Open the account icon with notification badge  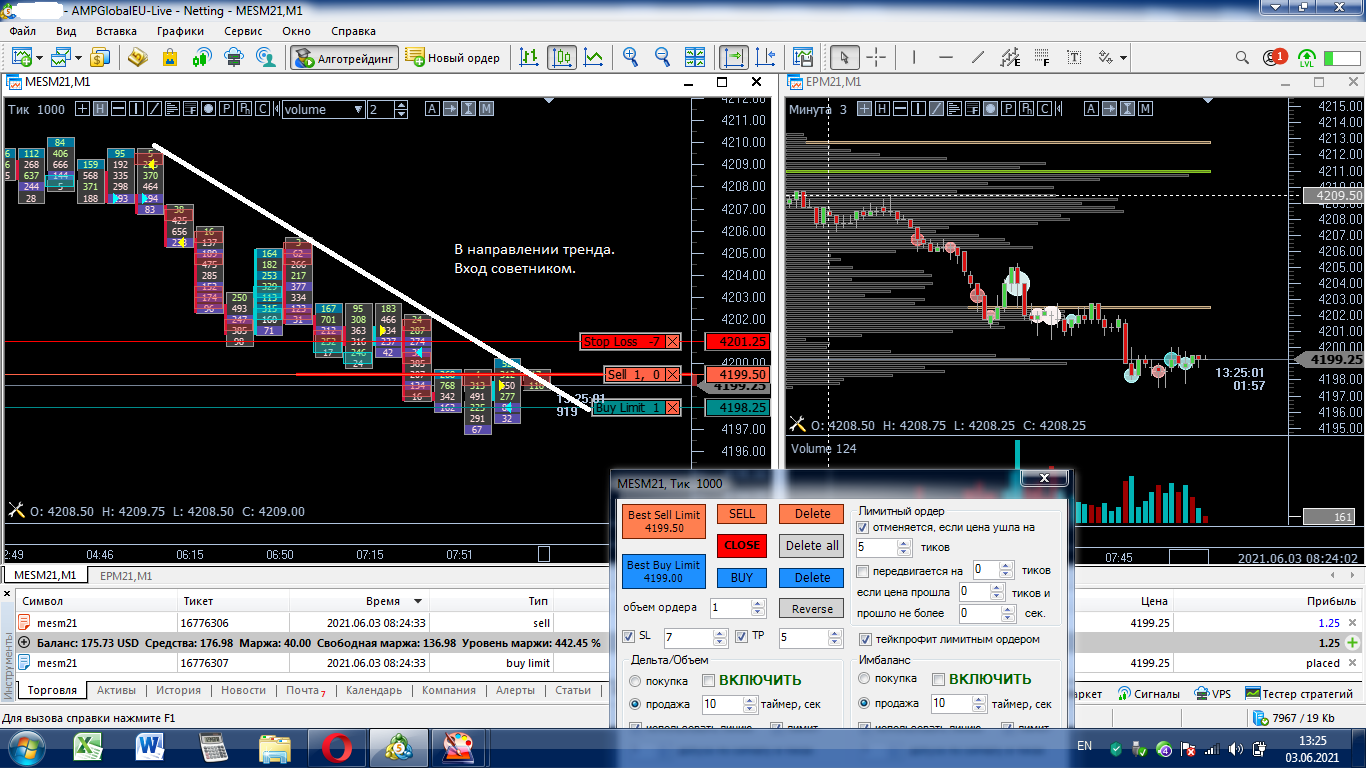pyautogui.click(x=1274, y=58)
